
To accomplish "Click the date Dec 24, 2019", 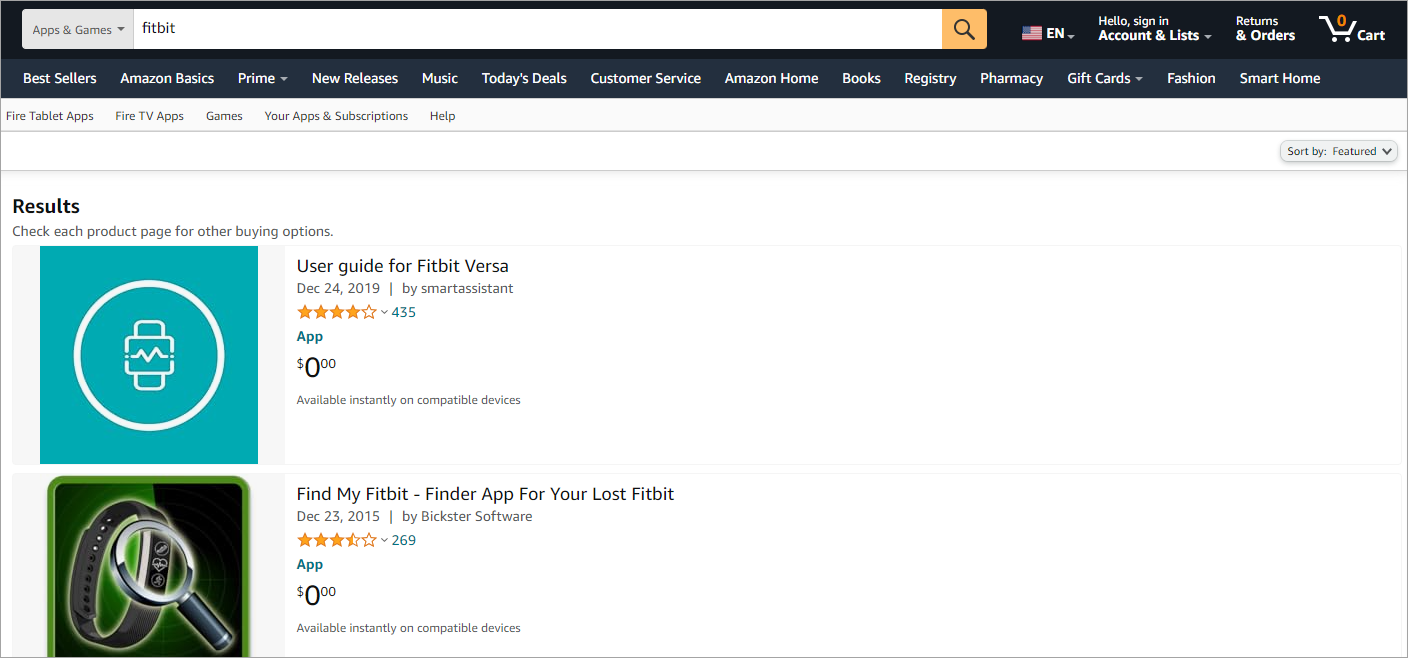I will coord(339,288).
